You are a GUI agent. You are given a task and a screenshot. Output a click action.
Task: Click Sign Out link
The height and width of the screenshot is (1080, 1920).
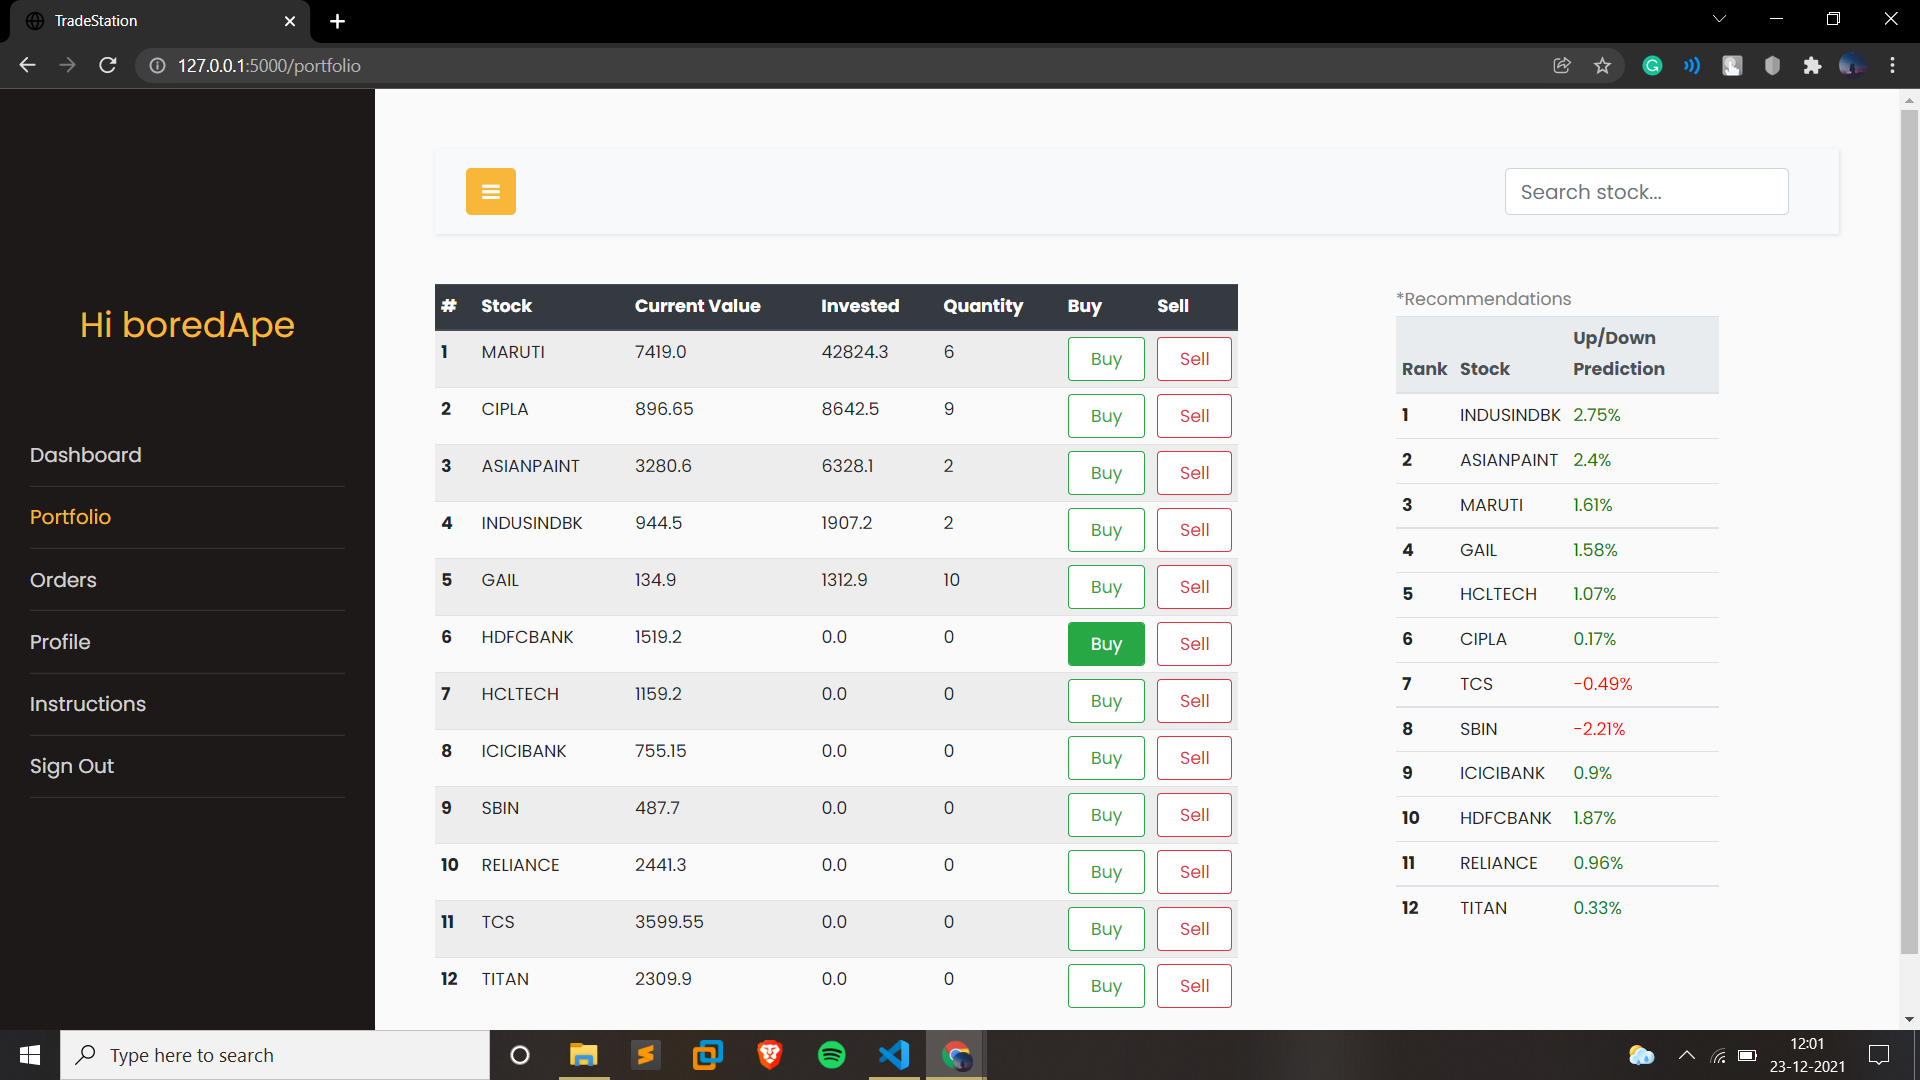tap(72, 766)
